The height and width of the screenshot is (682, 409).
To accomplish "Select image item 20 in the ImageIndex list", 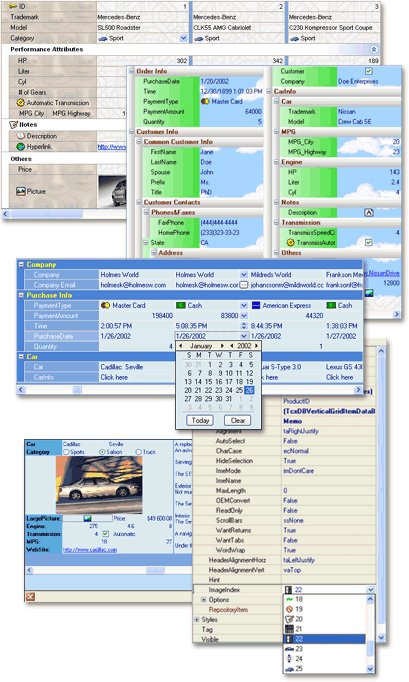I will [324, 619].
